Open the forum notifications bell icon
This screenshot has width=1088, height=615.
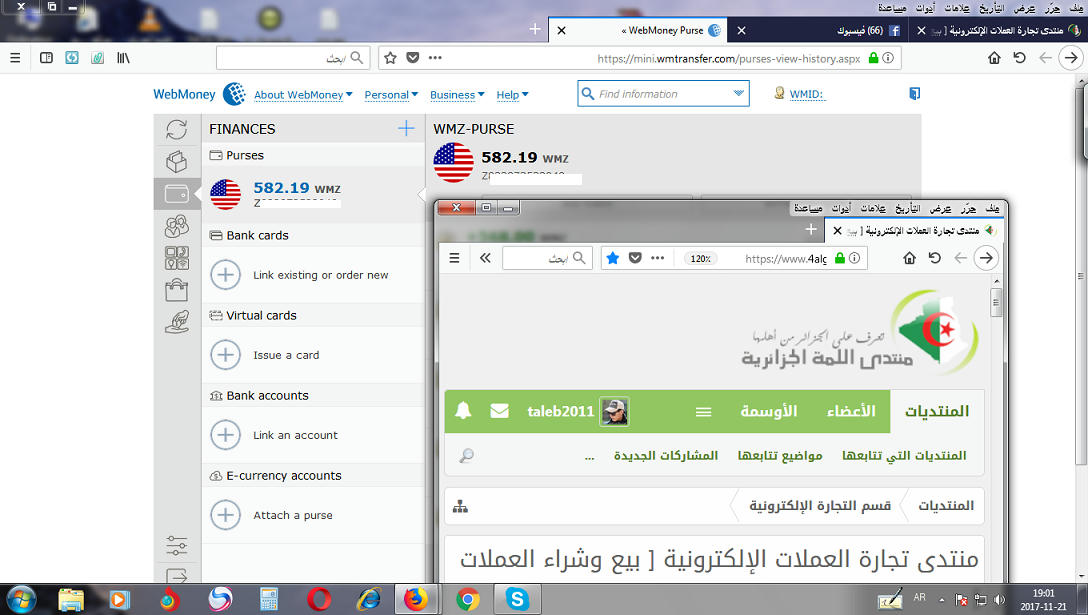point(463,411)
